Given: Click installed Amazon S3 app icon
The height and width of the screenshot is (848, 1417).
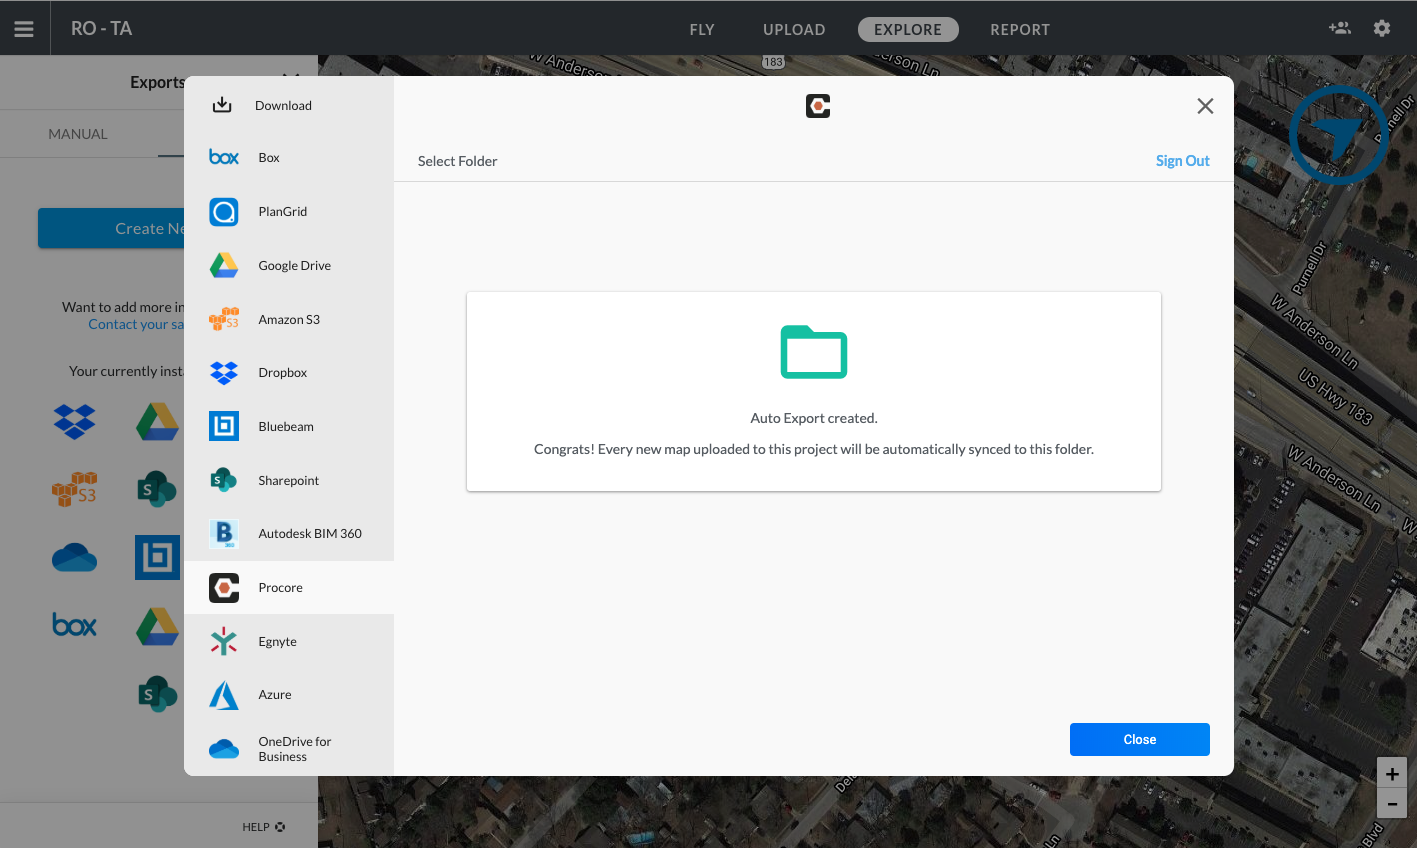Looking at the screenshot, I should [x=74, y=489].
